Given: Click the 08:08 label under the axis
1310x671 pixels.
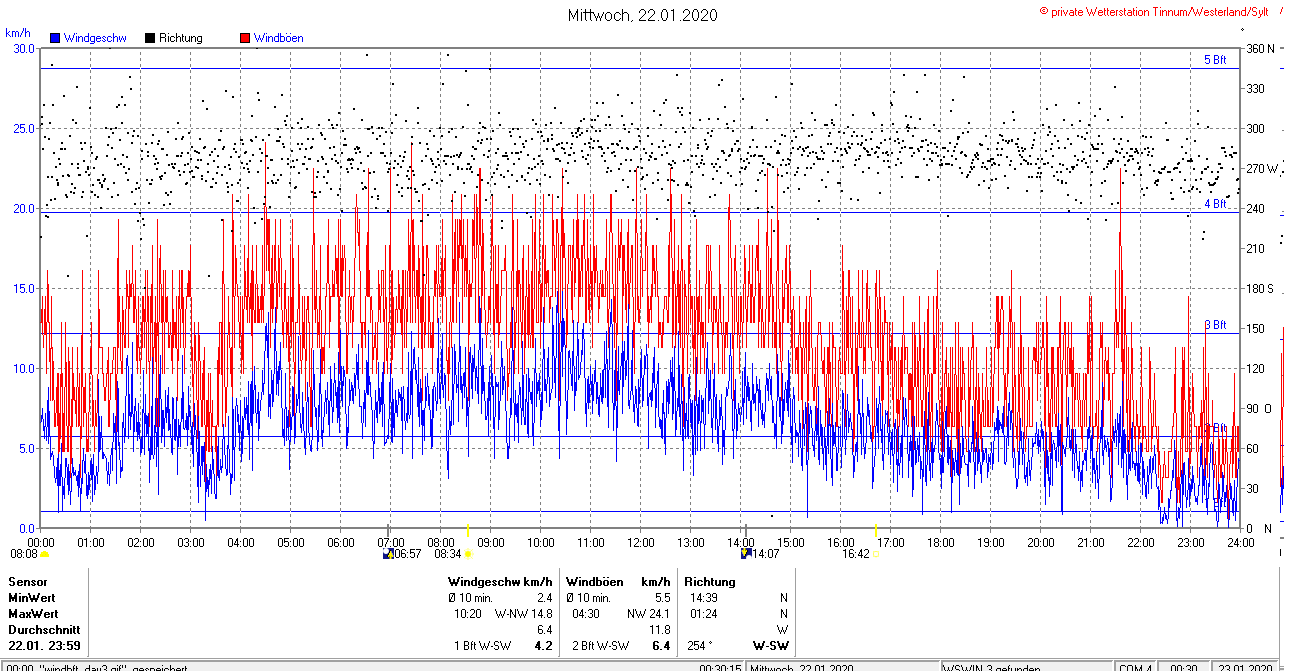Looking at the screenshot, I should pyautogui.click(x=24, y=553).
